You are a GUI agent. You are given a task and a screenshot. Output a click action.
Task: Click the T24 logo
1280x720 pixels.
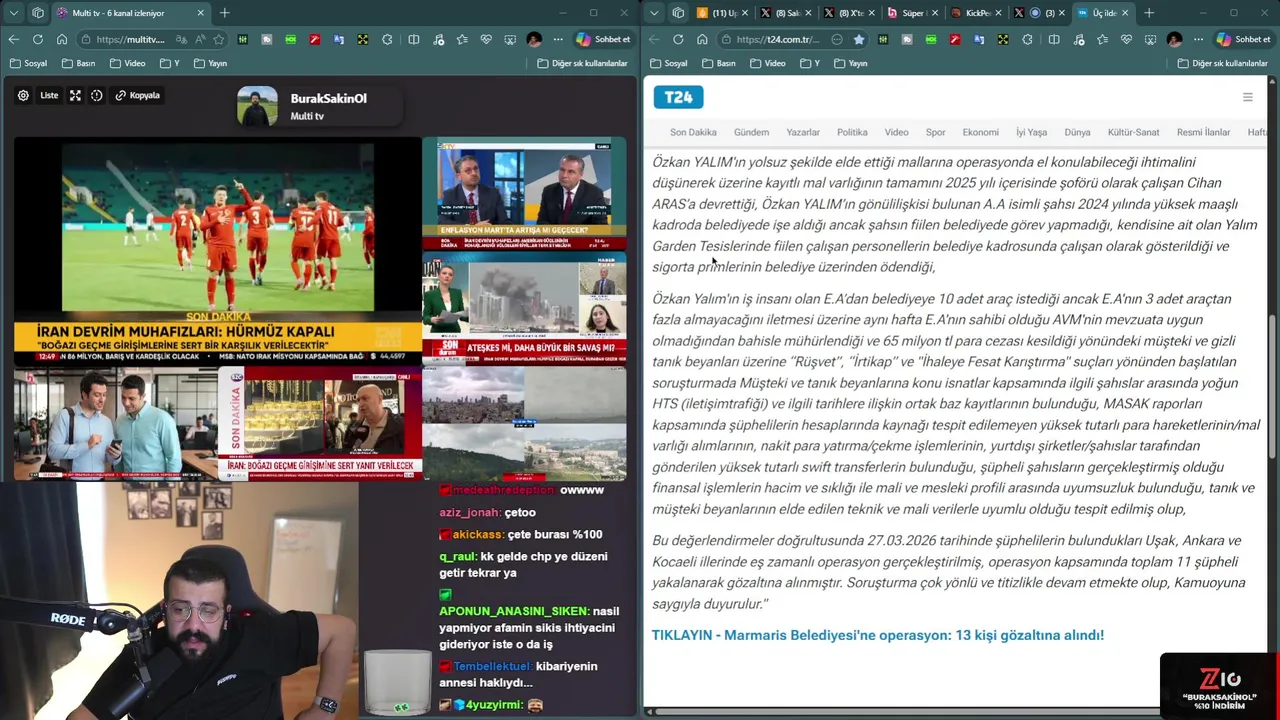(x=679, y=97)
